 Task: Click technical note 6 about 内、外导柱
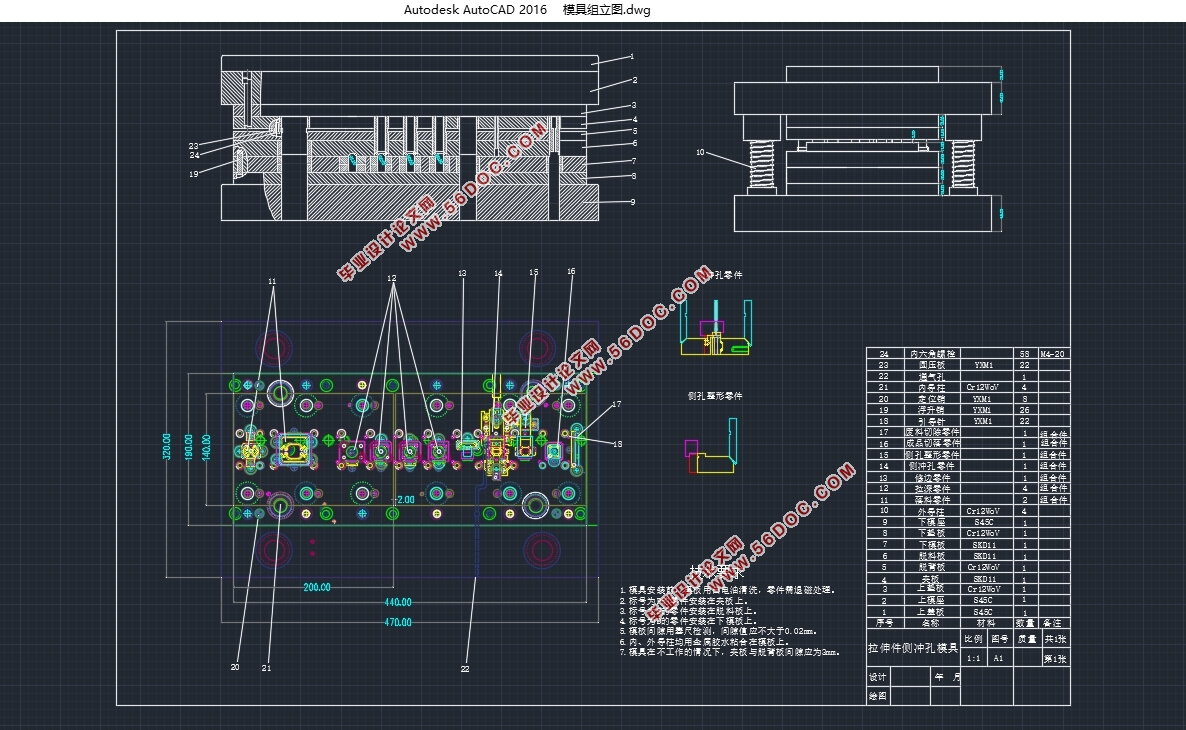point(704,641)
